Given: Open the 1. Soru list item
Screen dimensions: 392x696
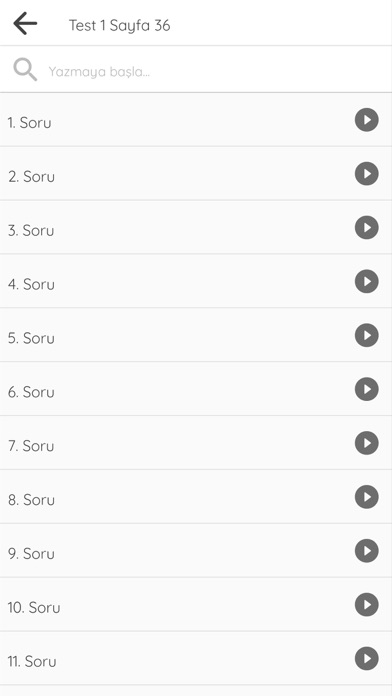Looking at the screenshot, I should 196,120.
